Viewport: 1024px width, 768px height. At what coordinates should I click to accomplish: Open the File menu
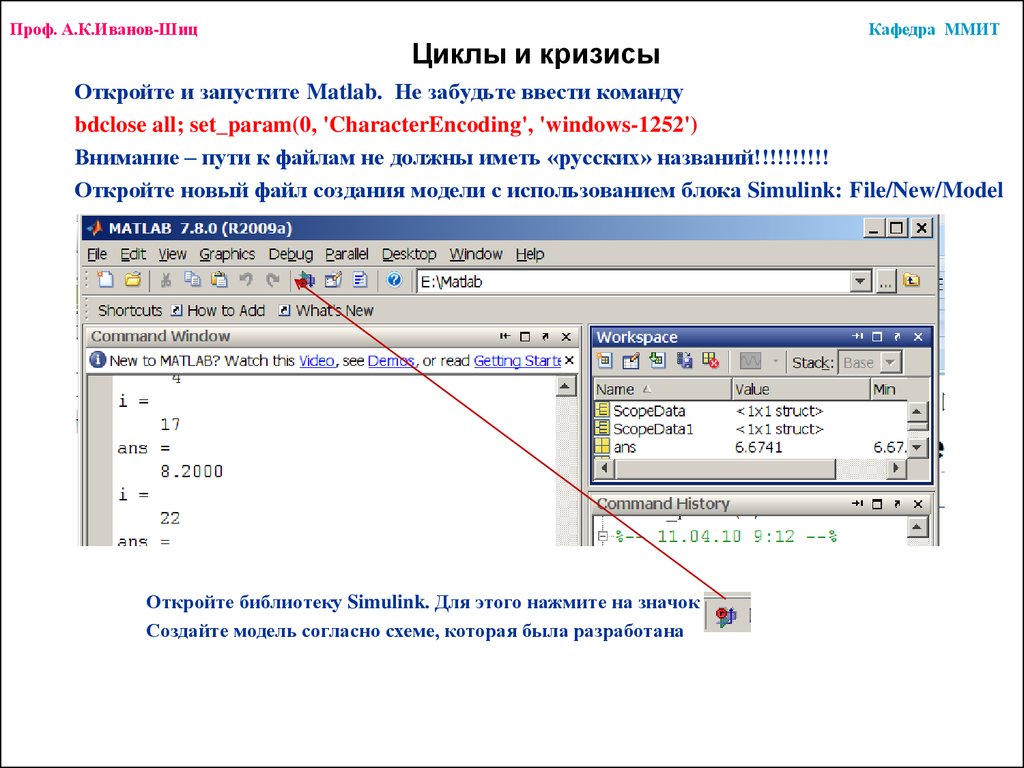click(97, 254)
